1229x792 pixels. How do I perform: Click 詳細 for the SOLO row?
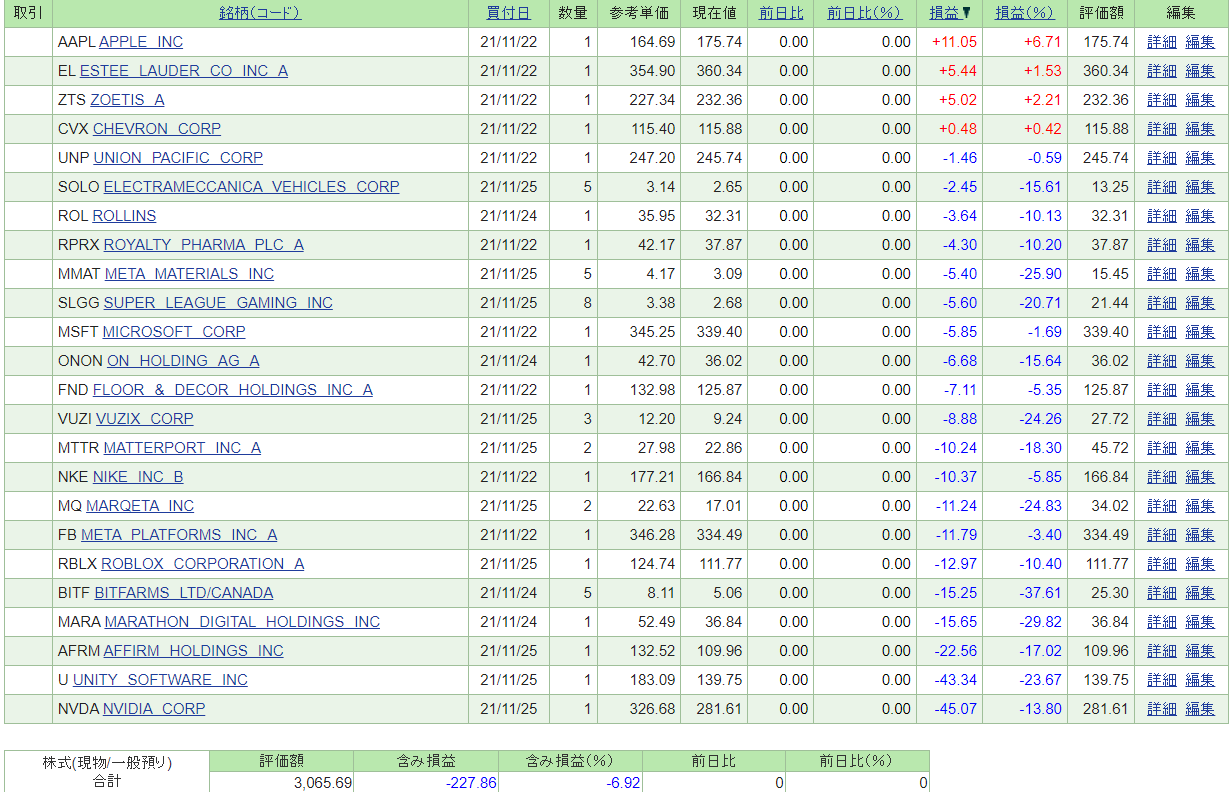1162,187
